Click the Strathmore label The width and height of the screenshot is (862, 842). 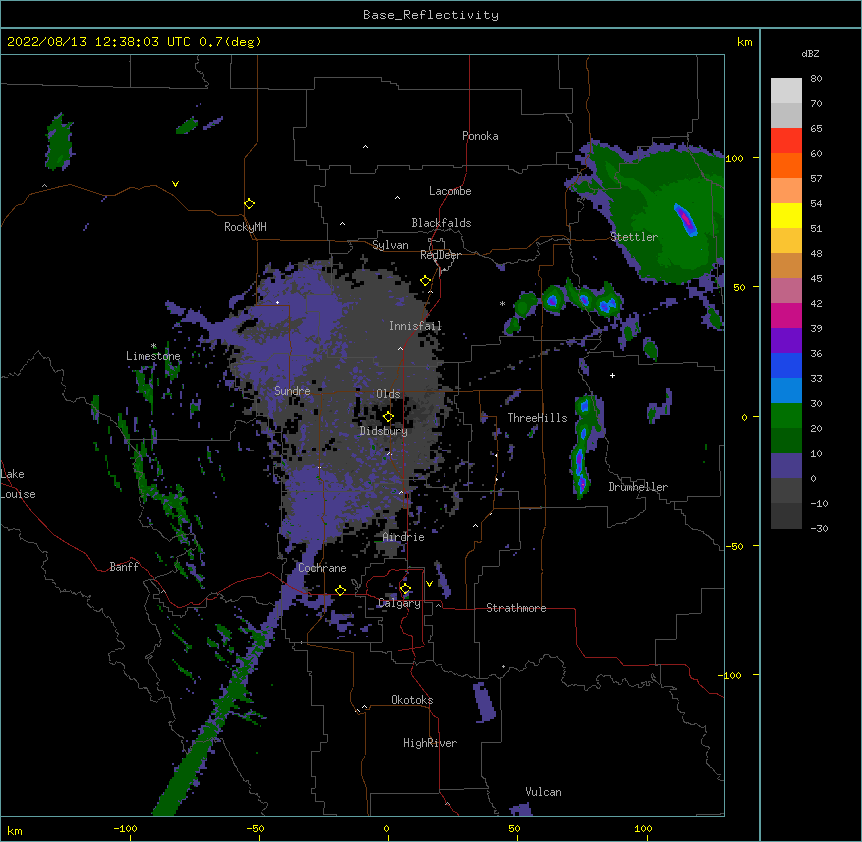[x=516, y=608]
